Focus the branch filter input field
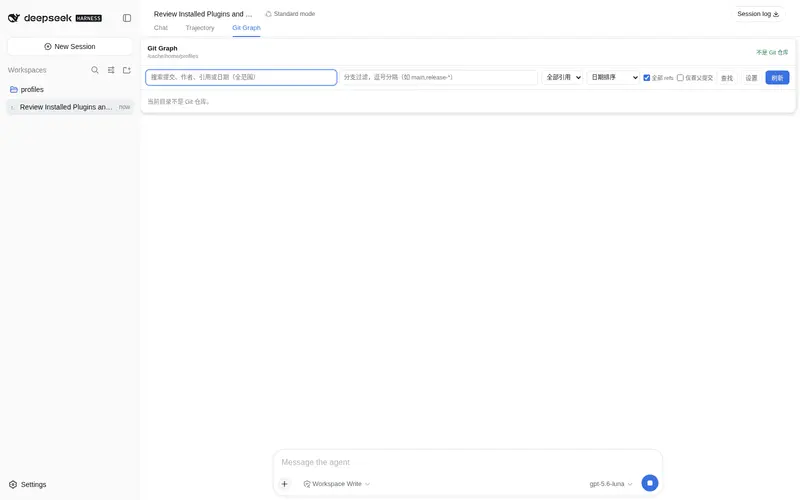 coord(438,77)
